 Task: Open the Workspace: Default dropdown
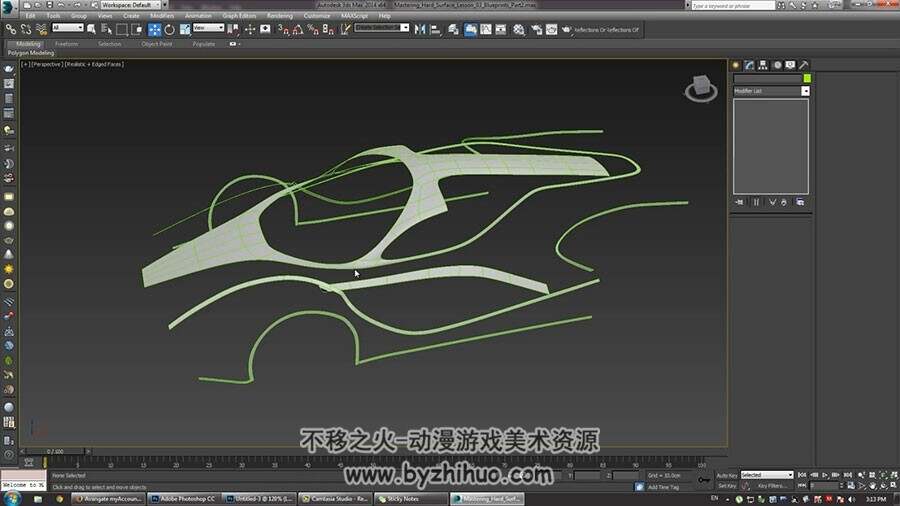(131, 5)
